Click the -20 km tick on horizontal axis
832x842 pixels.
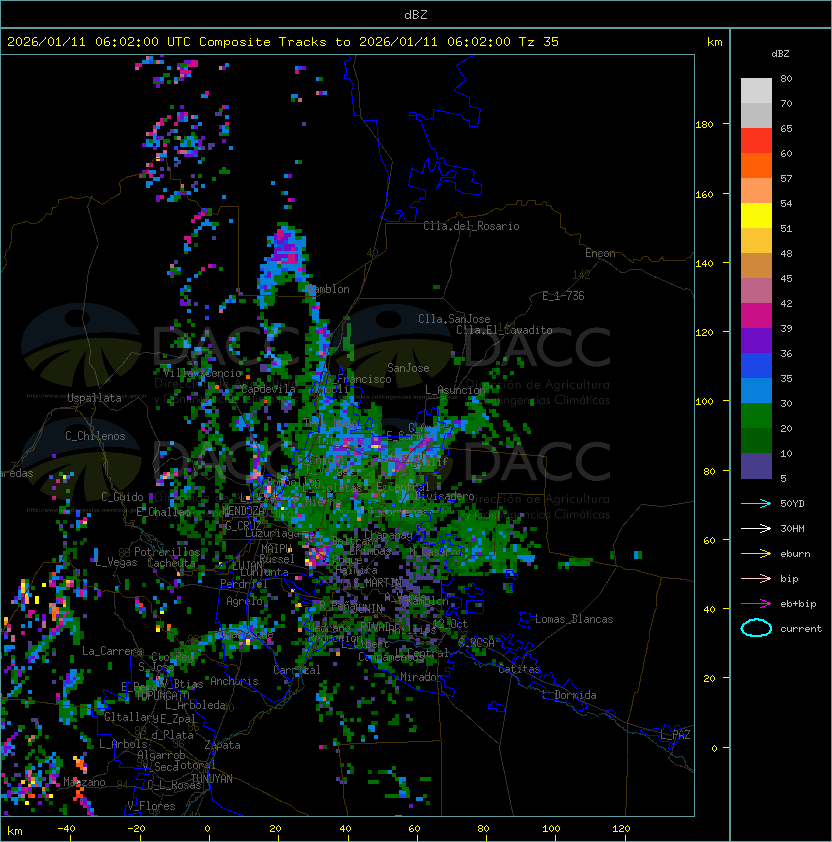pyautogui.click(x=136, y=829)
